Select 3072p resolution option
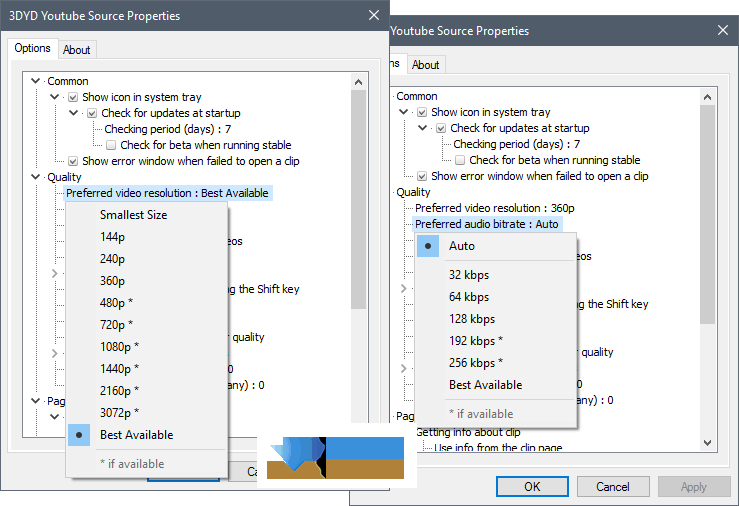The image size is (739, 506). [x=147, y=413]
